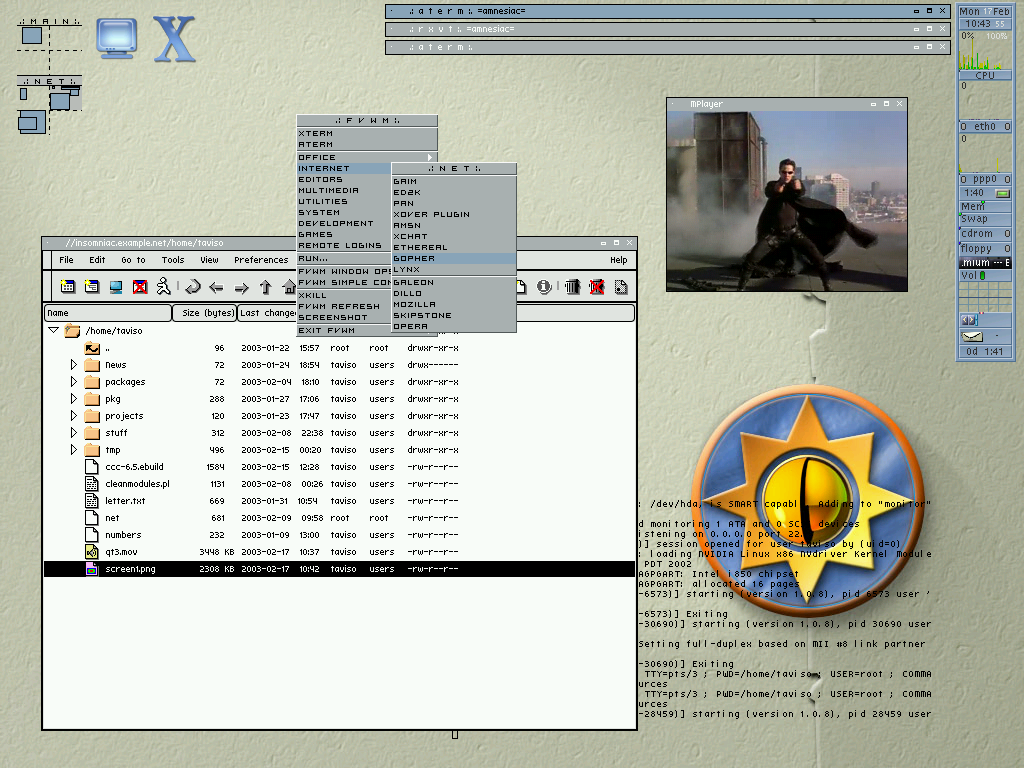
Task: Click the red-crossed computer disconnect icon
Action: (x=140, y=288)
